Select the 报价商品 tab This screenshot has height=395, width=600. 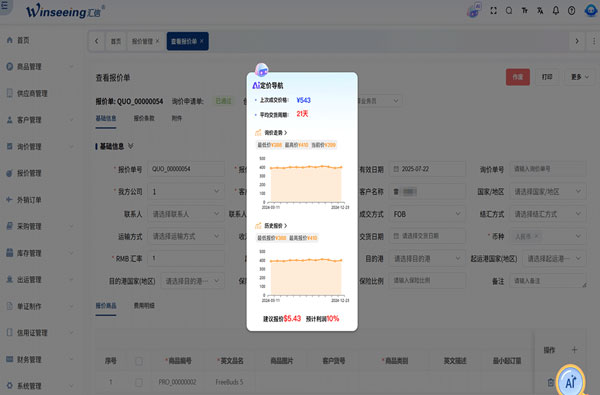(x=106, y=305)
